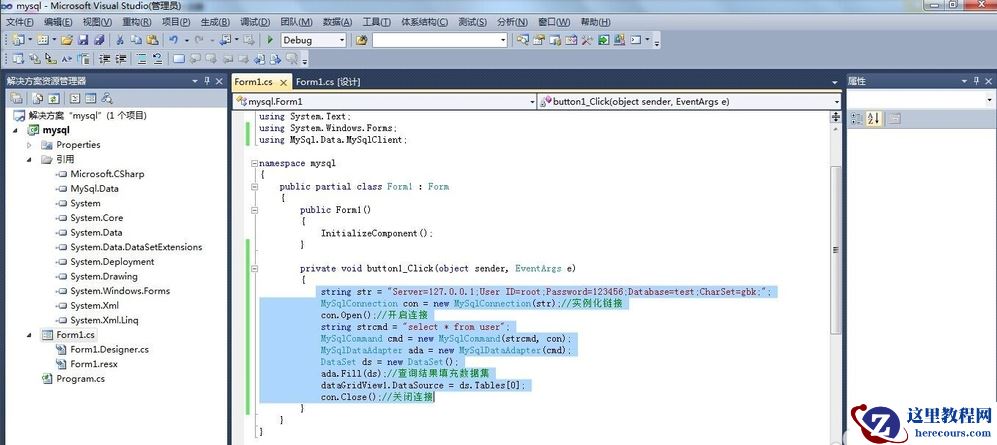
Task: Click the Undo arrow icon
Action: [174, 40]
